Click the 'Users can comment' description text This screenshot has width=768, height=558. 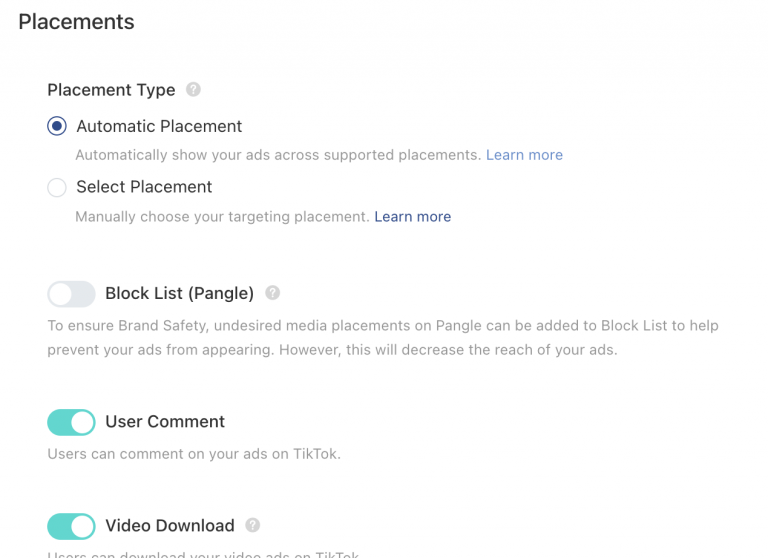point(194,454)
